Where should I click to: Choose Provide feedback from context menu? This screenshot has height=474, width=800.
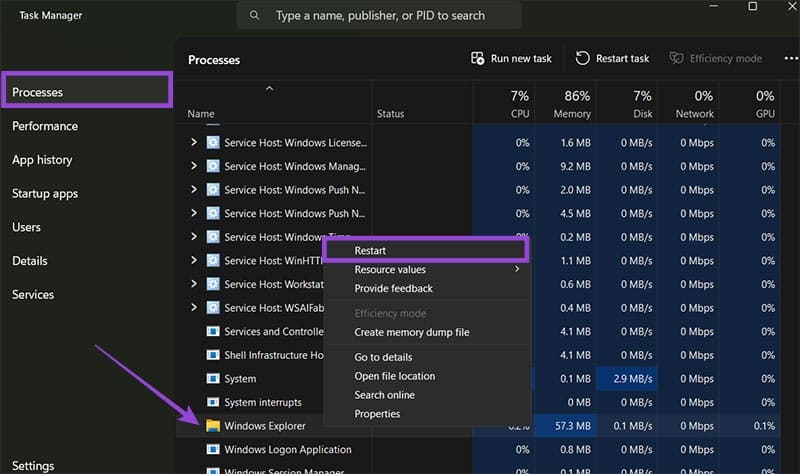click(x=427, y=288)
